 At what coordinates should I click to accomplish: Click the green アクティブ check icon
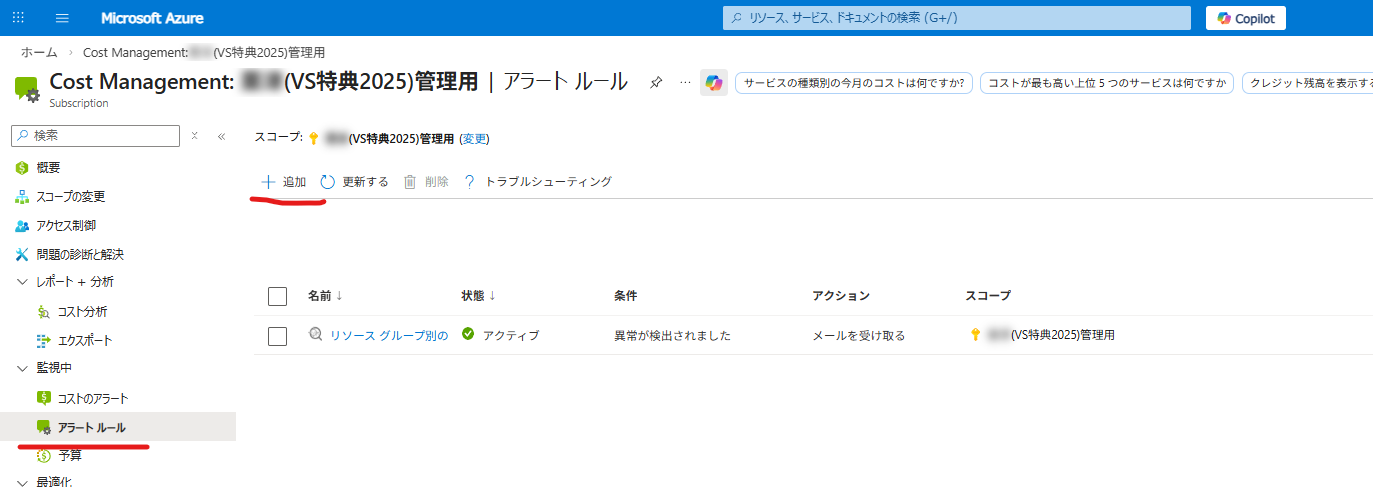(468, 334)
